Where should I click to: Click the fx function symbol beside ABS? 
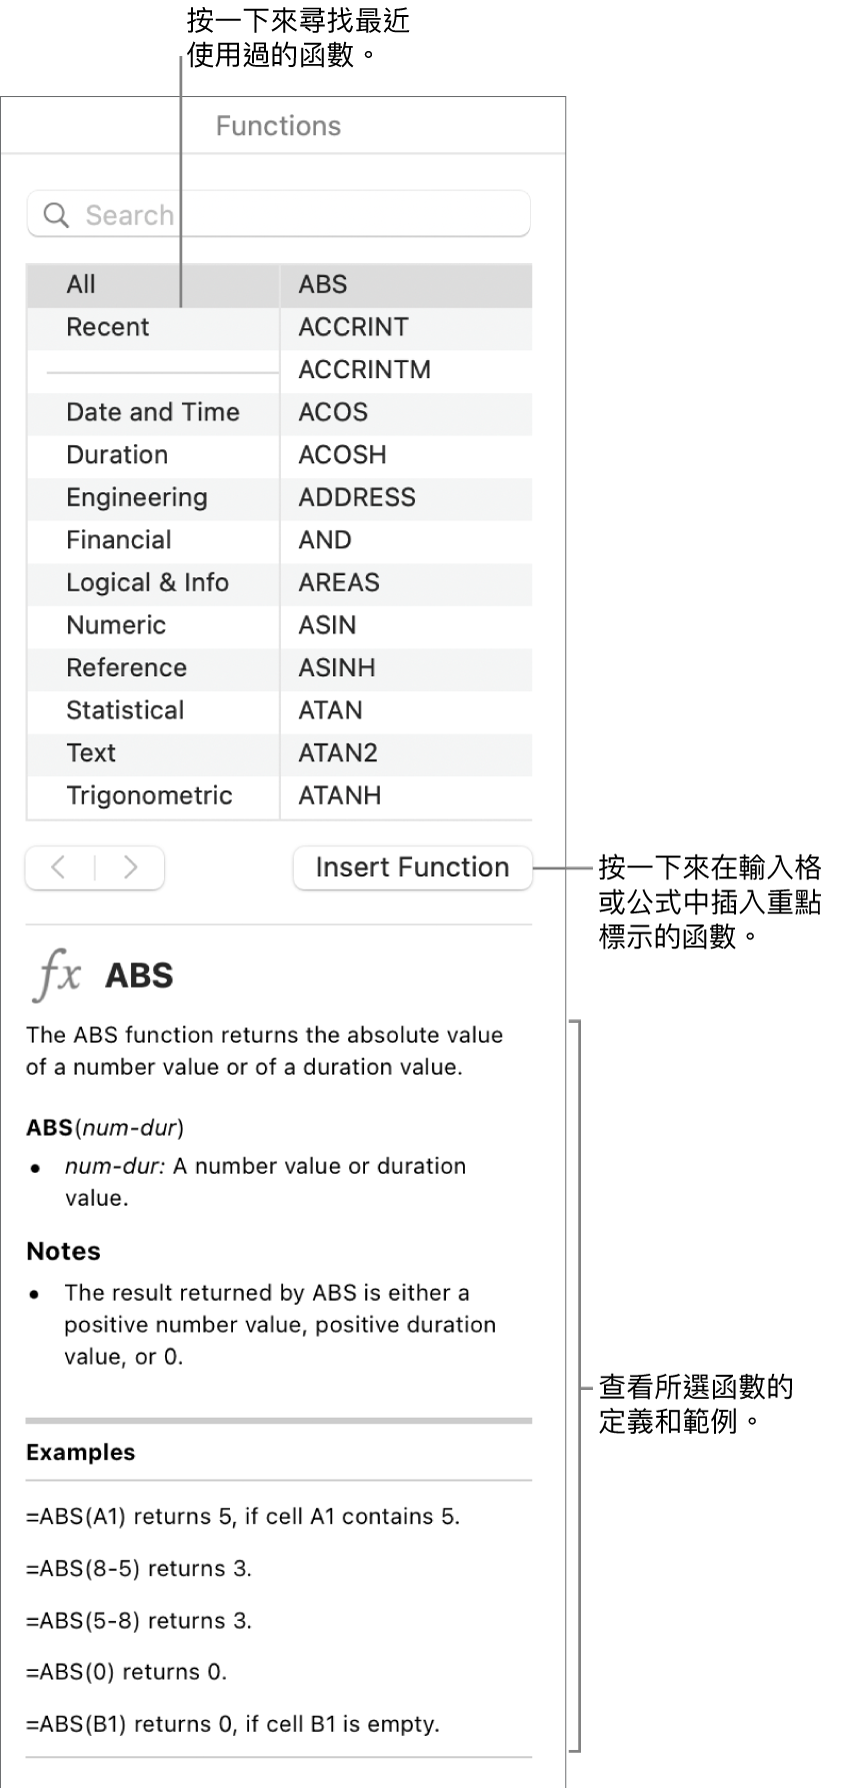coord(55,976)
